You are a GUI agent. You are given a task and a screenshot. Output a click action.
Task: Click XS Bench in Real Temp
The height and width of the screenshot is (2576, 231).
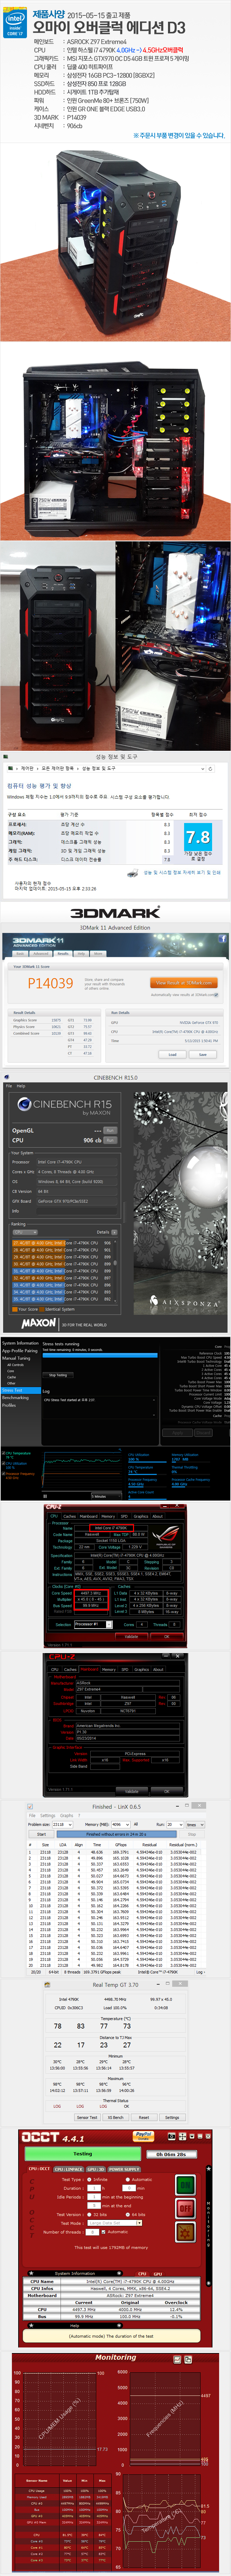(116, 2117)
